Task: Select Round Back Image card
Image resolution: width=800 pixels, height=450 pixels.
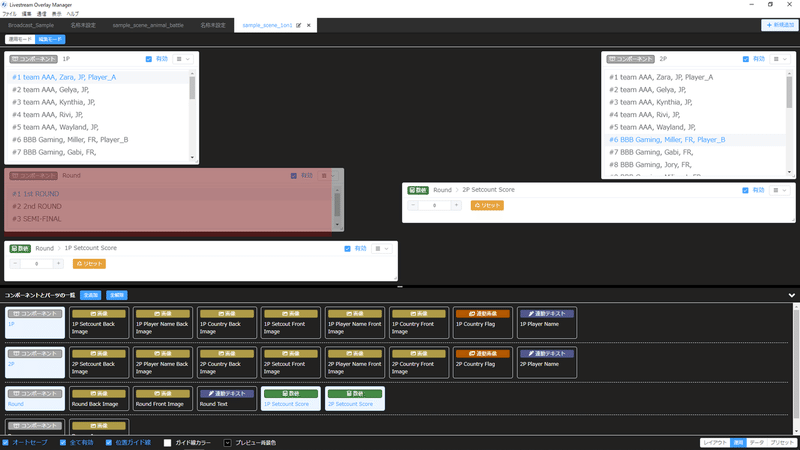Action: [98, 398]
